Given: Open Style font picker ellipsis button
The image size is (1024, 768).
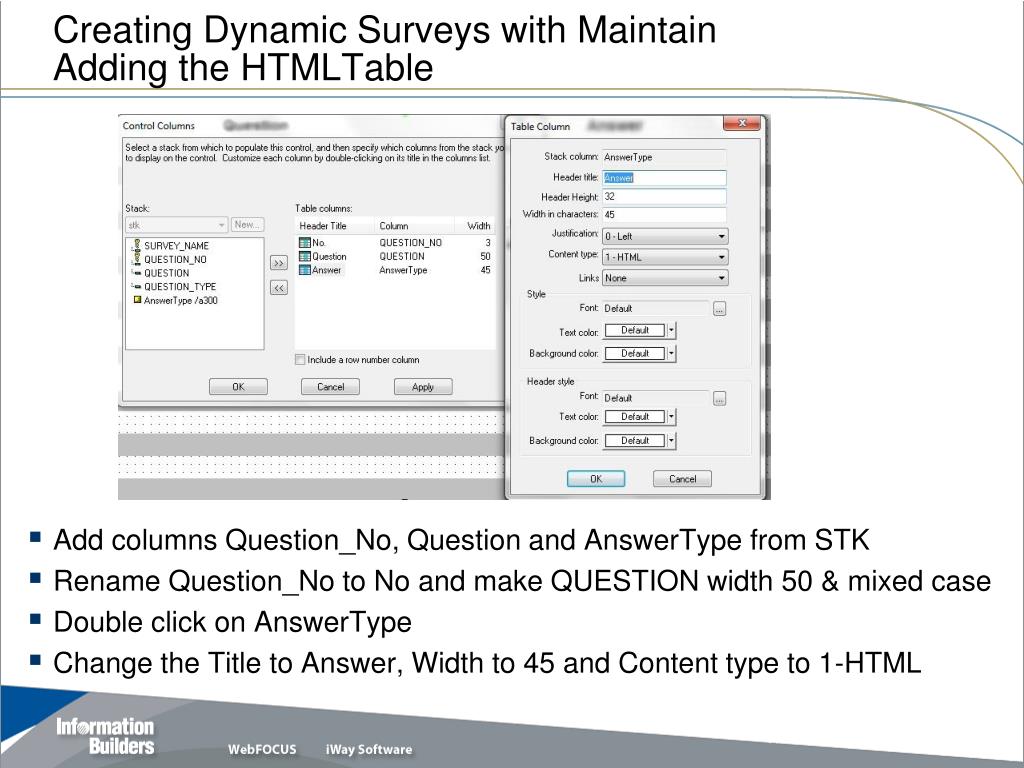Looking at the screenshot, I should 719,309.
